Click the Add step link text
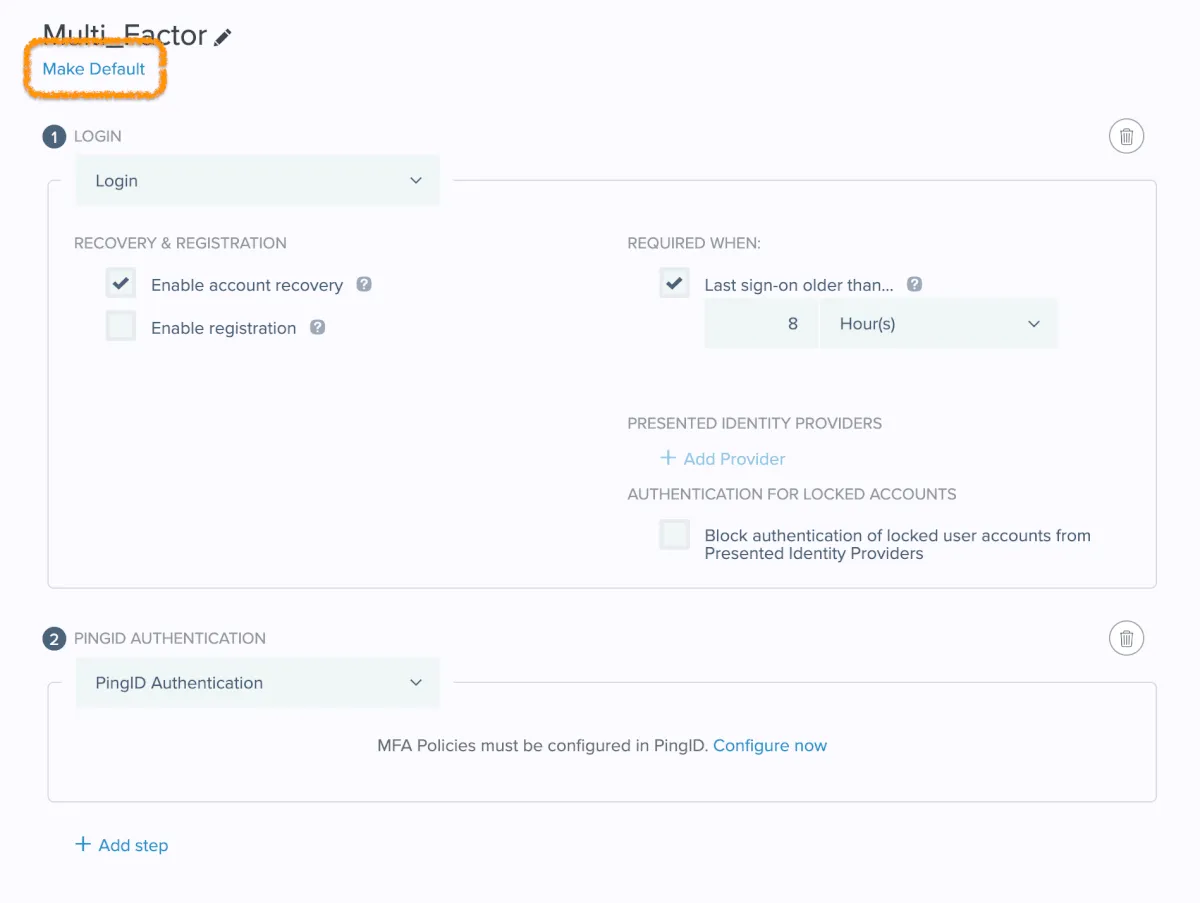Viewport: 1200px width, 903px height. click(133, 845)
